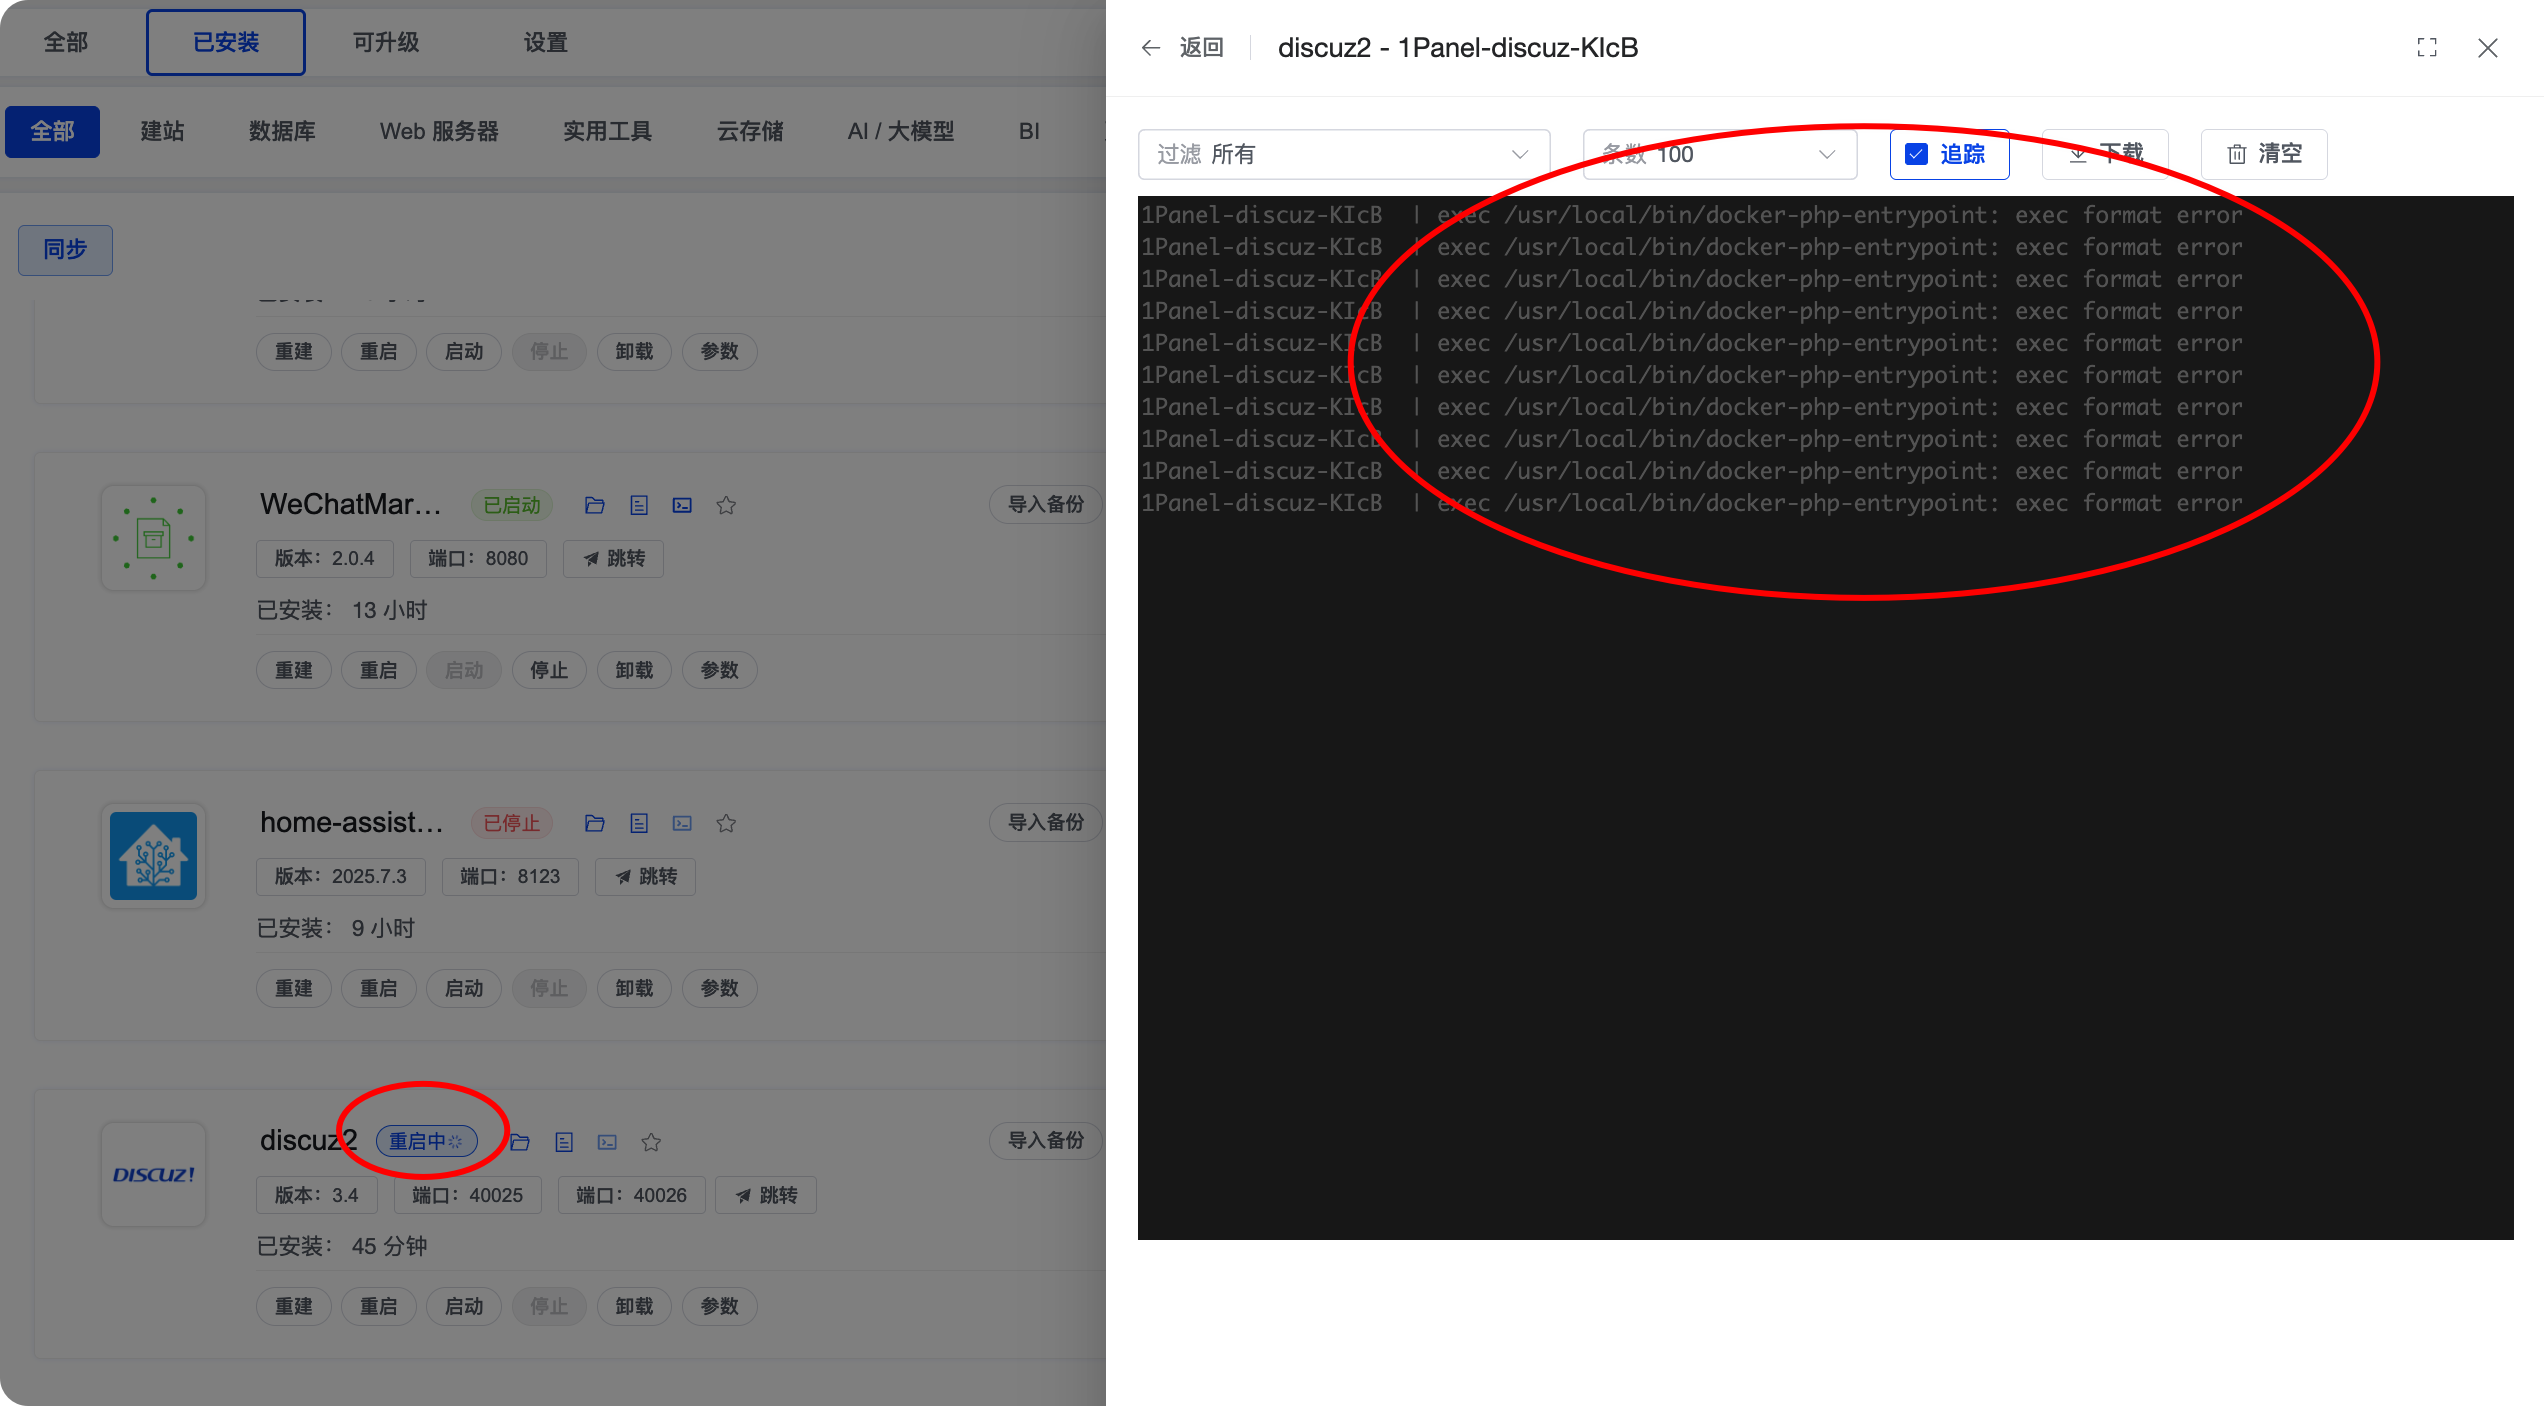The width and height of the screenshot is (2544, 1406).
Task: Open the 过滤 所有 filter dropdown
Action: [x=1343, y=154]
